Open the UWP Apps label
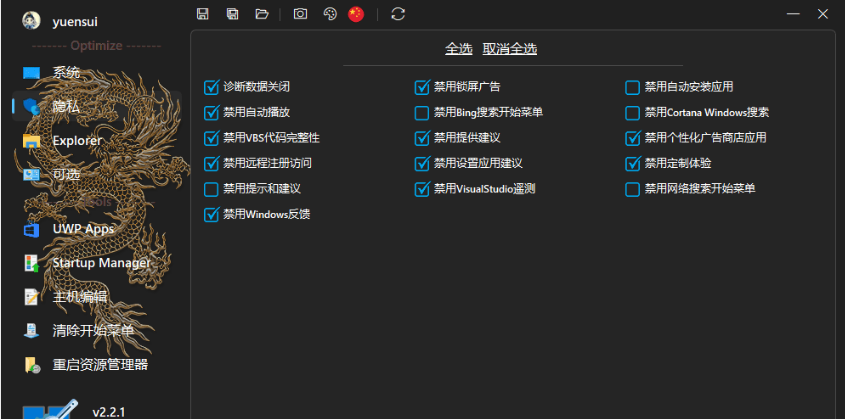845x419 pixels. (84, 229)
